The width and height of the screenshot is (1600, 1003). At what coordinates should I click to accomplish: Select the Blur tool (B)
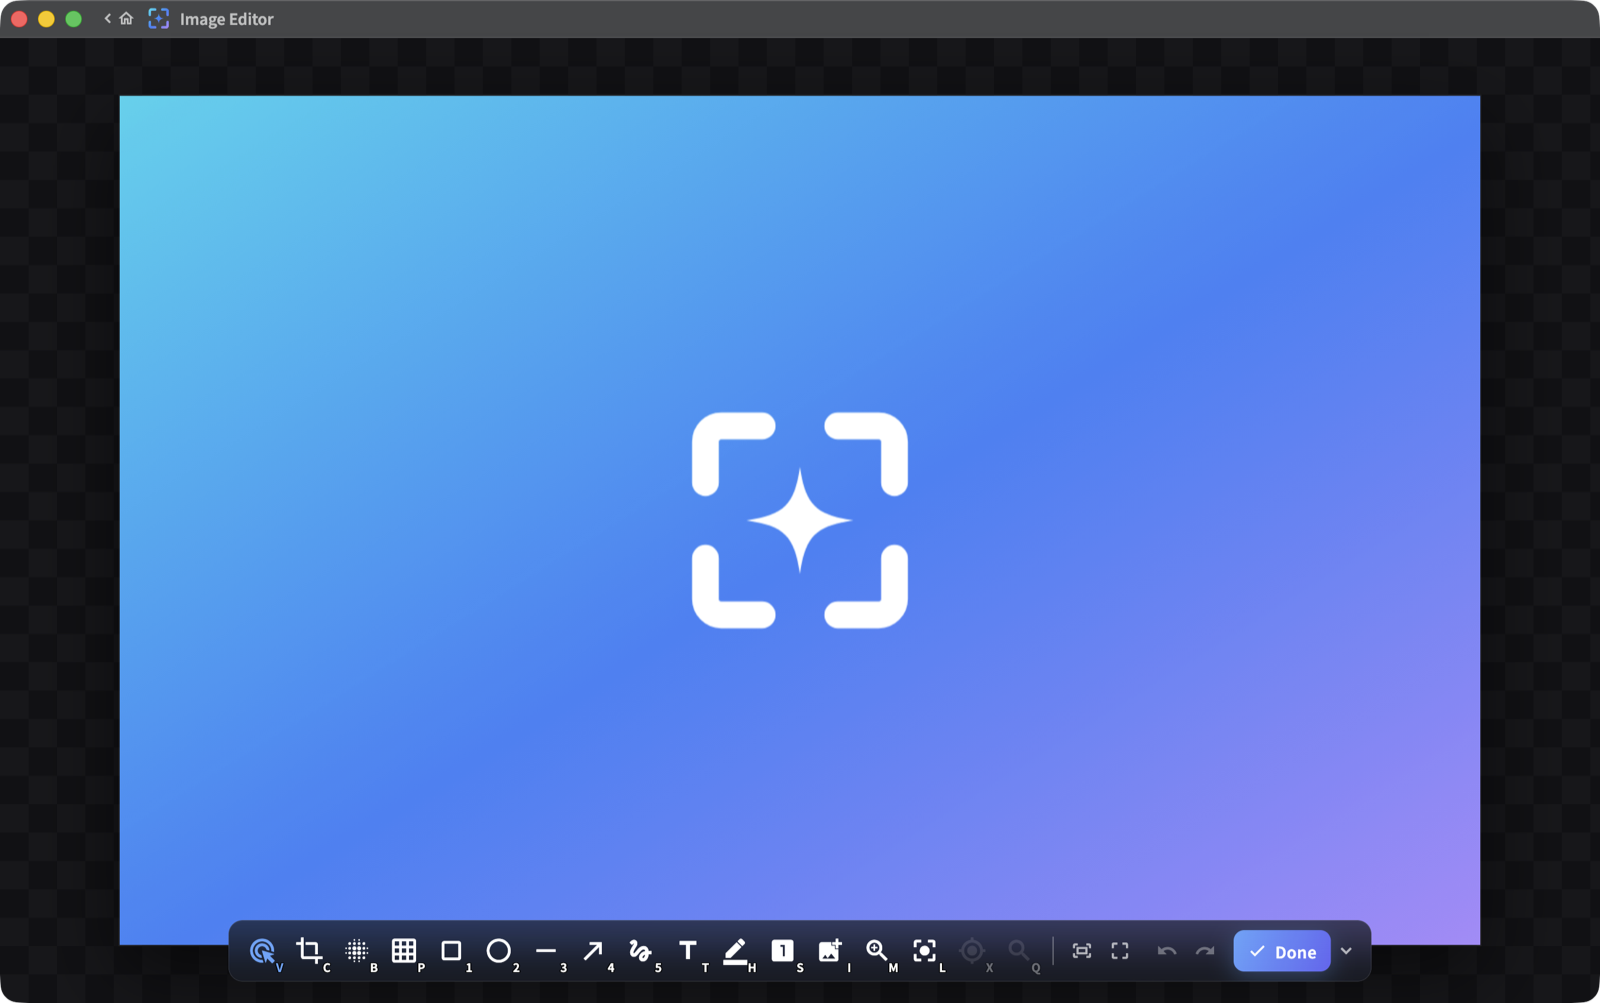point(357,951)
